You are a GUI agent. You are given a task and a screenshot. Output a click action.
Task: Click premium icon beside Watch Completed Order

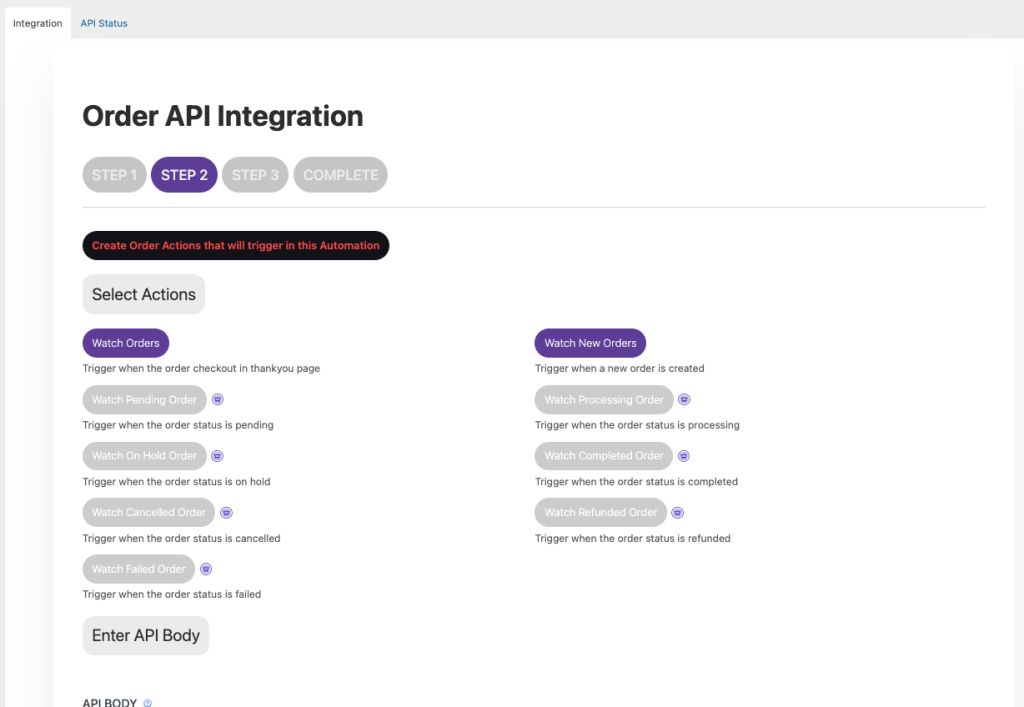click(x=683, y=456)
